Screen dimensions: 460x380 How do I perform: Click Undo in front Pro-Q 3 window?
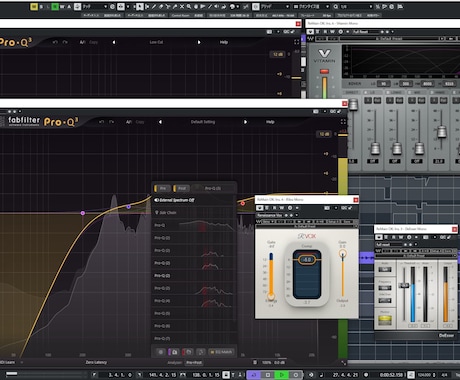[101, 122]
